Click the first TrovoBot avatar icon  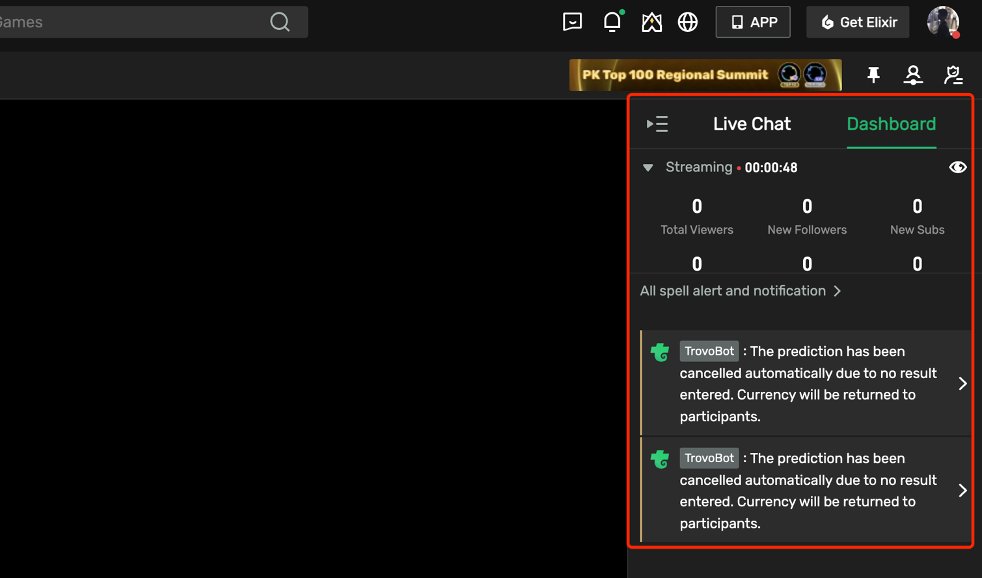pos(660,352)
